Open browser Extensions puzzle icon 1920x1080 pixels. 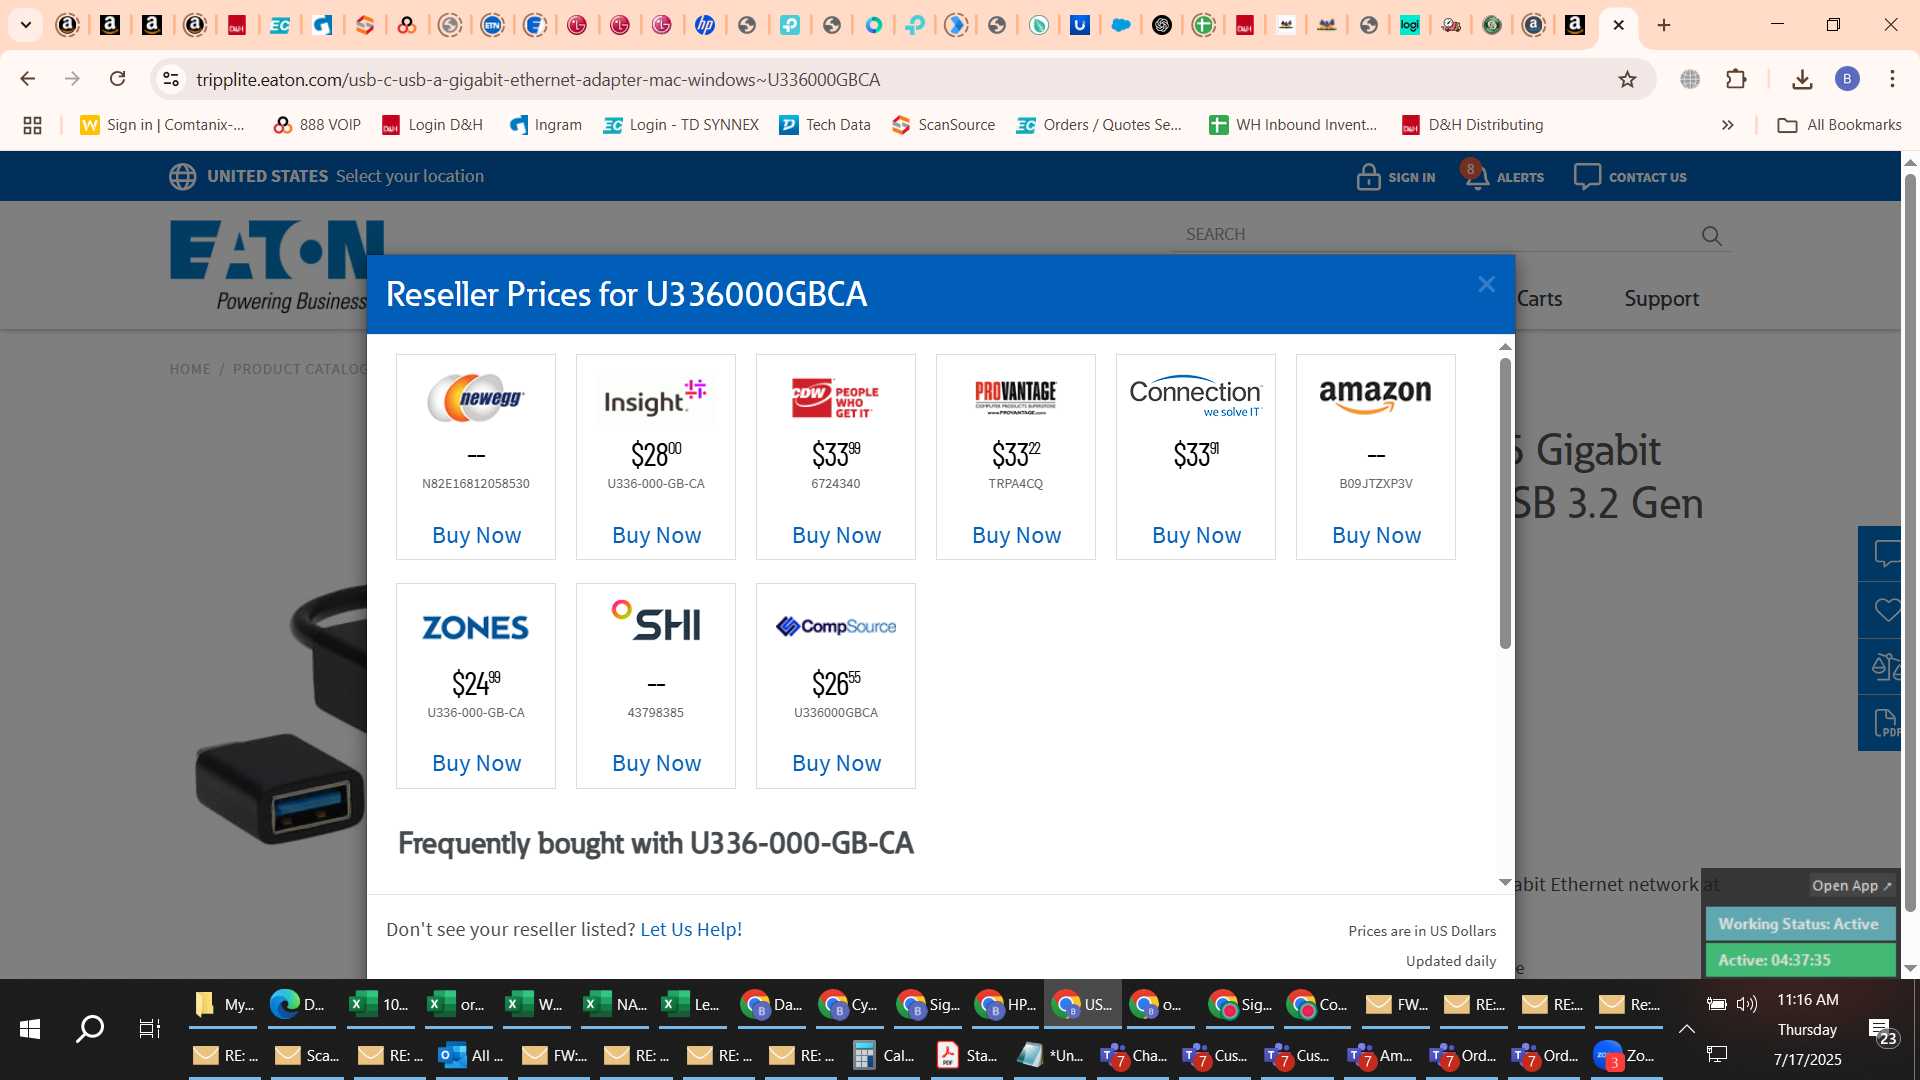coord(1737,79)
